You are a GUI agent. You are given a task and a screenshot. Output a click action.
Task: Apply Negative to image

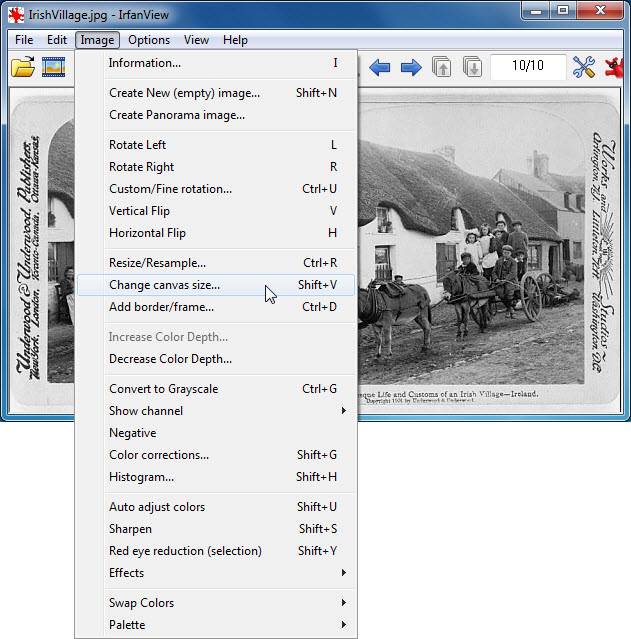(216, 433)
